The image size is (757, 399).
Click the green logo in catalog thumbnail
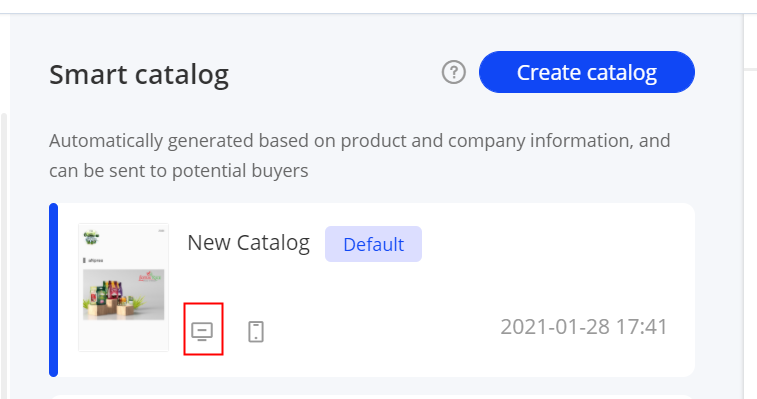click(x=91, y=238)
